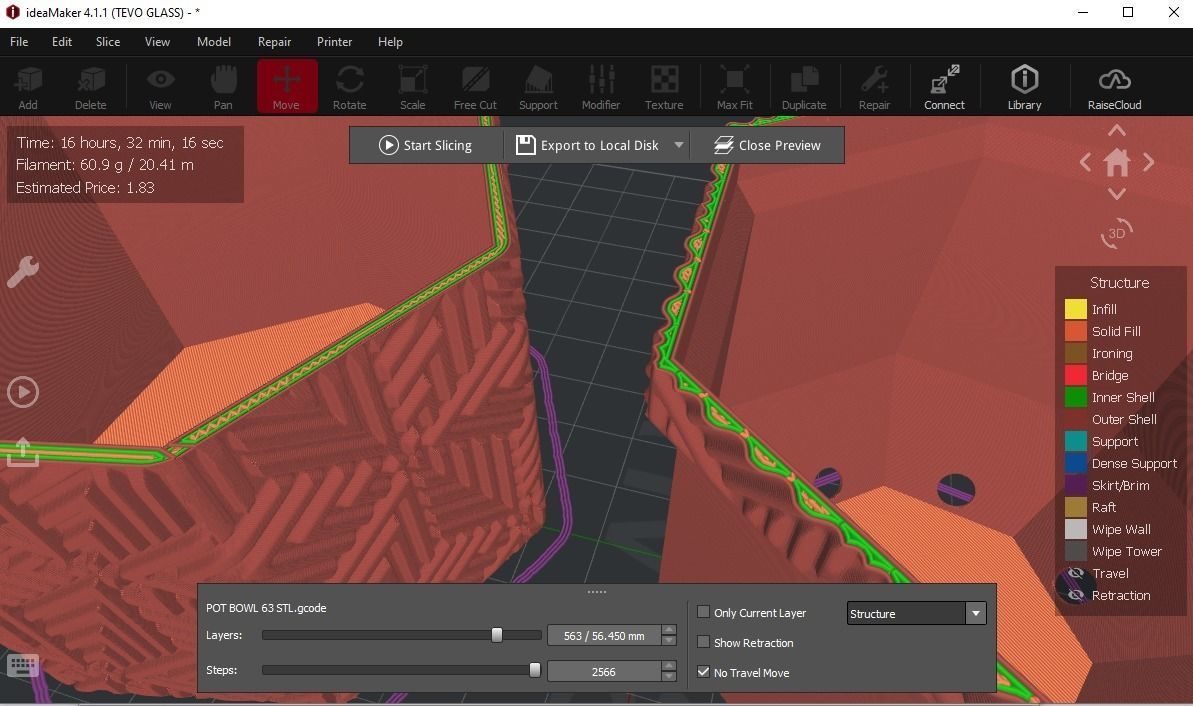Click the yellow Infill color swatch
The height and width of the screenshot is (706, 1193).
(x=1075, y=309)
